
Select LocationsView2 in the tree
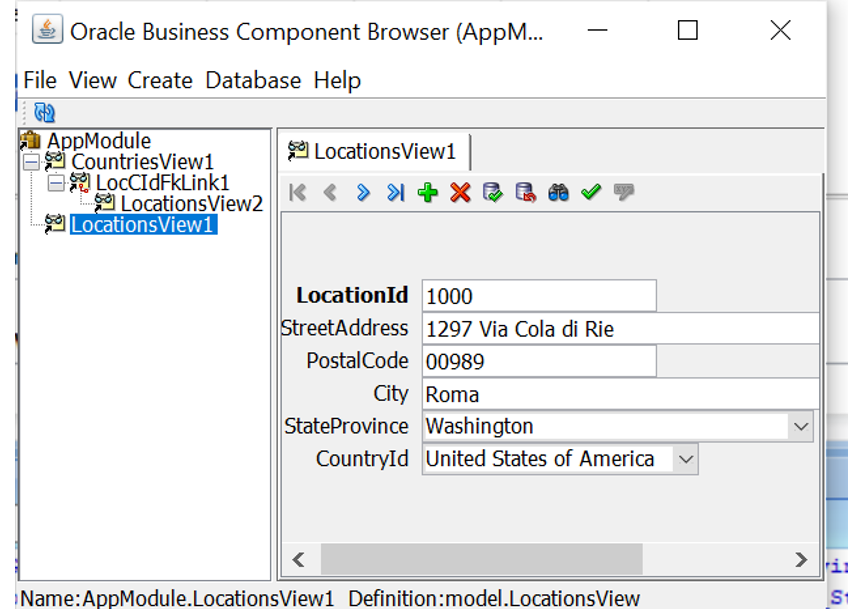point(192,204)
